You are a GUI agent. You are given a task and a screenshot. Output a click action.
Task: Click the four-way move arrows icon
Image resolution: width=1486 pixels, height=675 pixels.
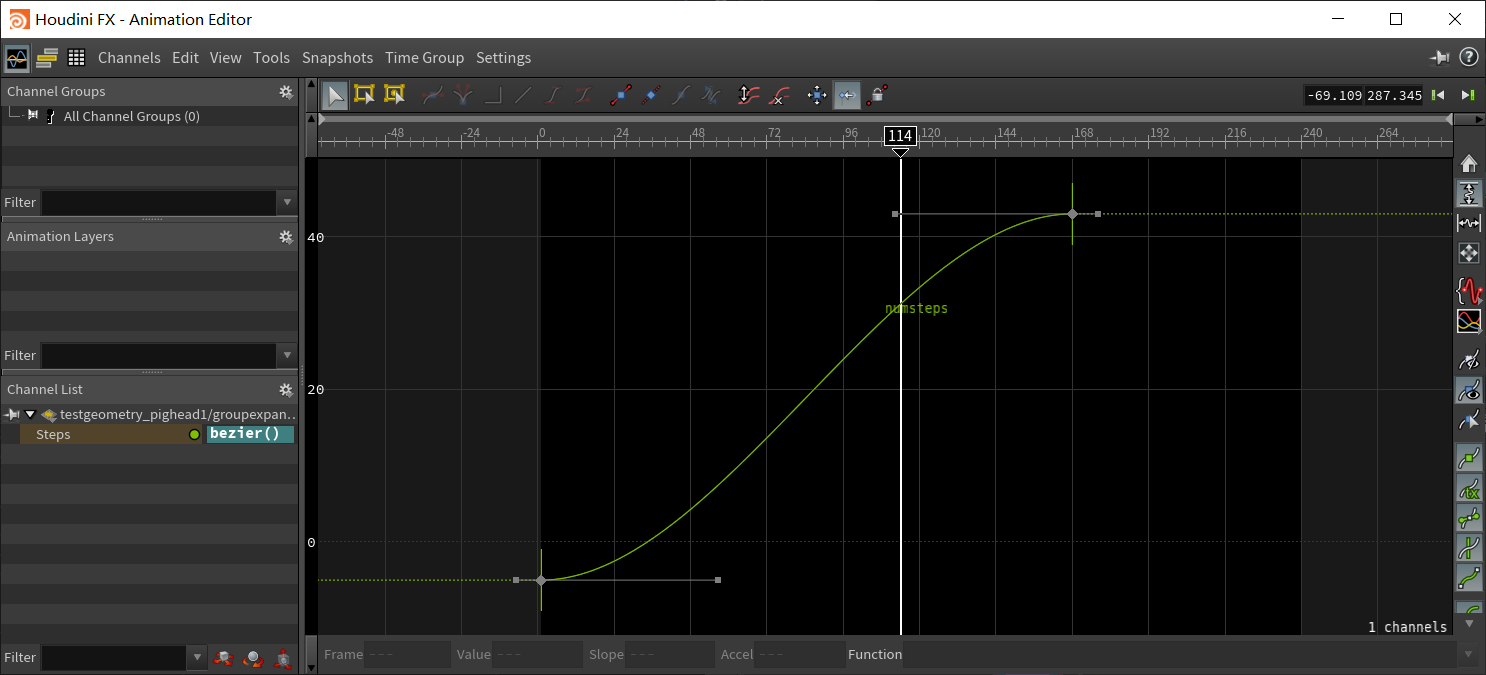816,95
